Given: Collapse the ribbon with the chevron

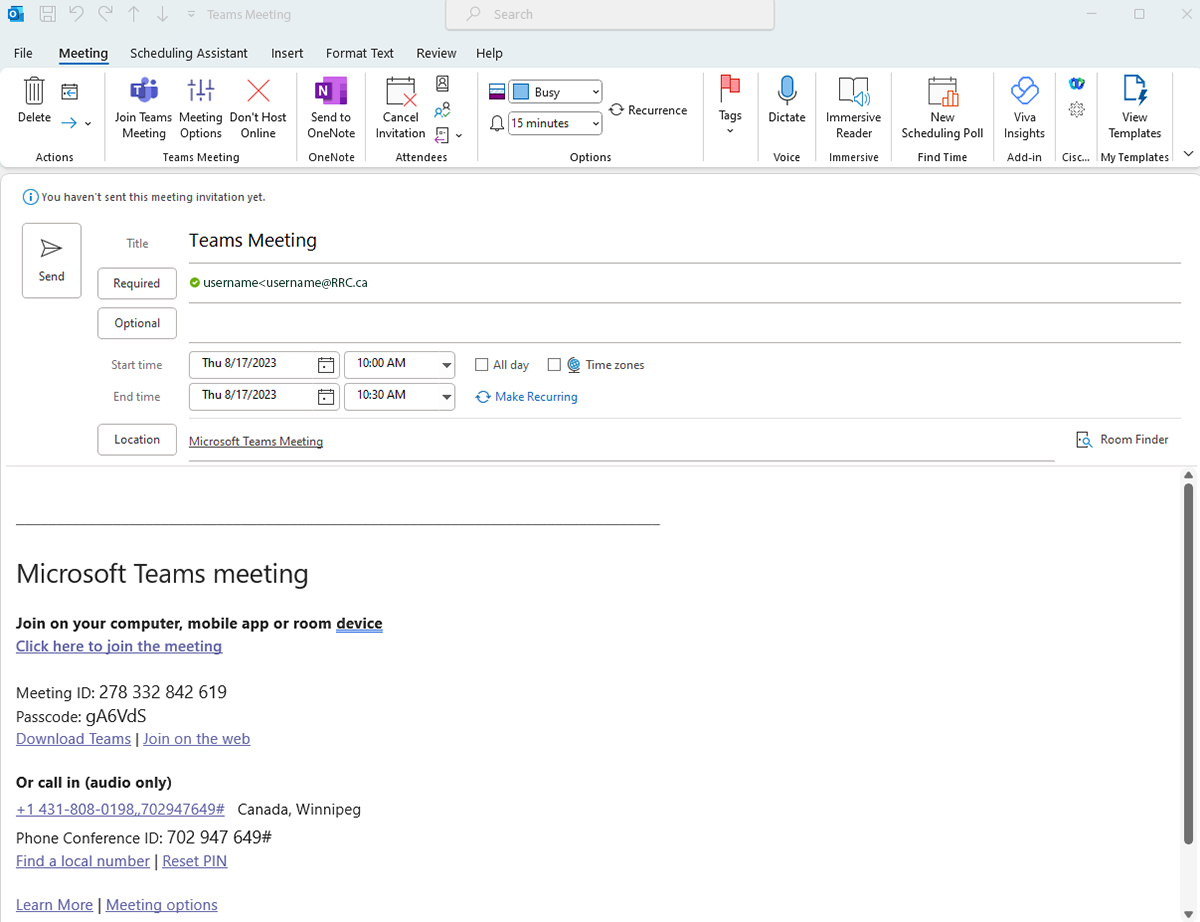Looking at the screenshot, I should click(1188, 154).
